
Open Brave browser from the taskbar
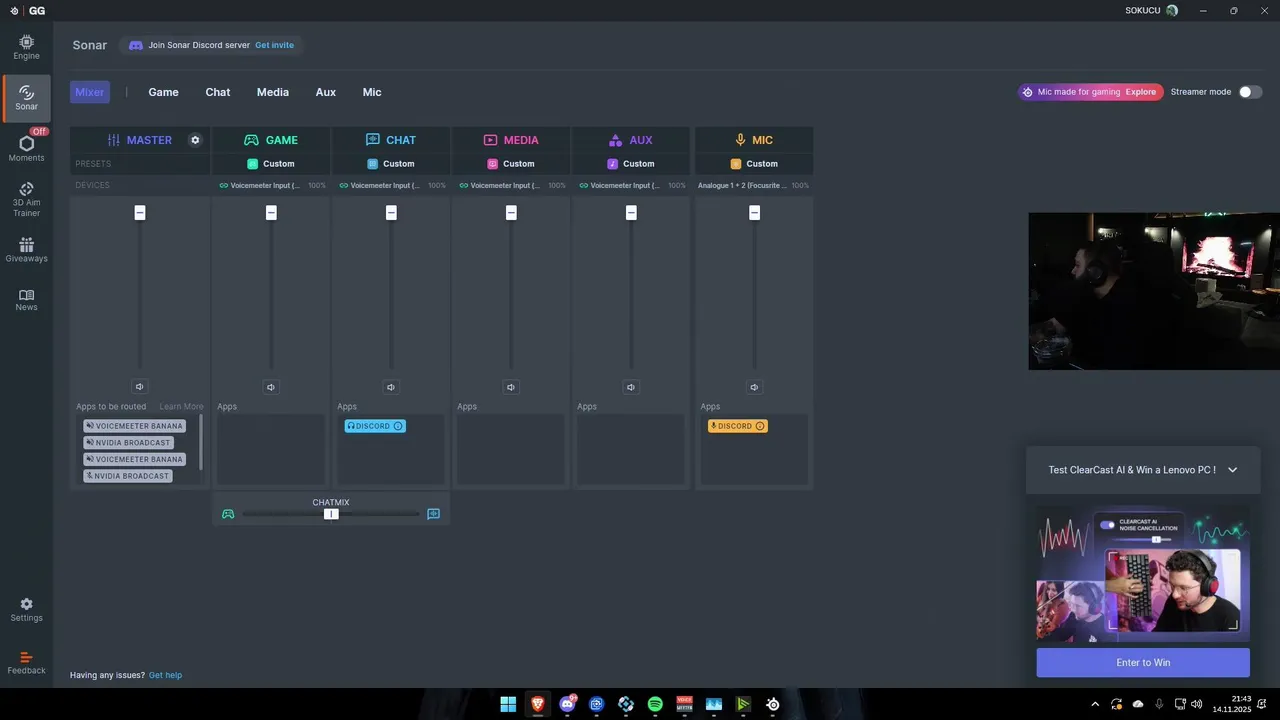538,704
